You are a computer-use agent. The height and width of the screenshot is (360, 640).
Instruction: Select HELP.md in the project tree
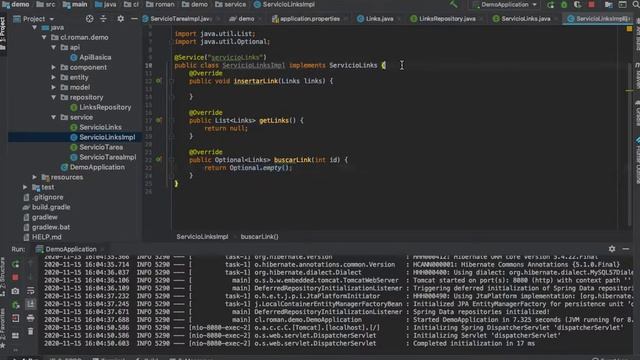coord(46,237)
